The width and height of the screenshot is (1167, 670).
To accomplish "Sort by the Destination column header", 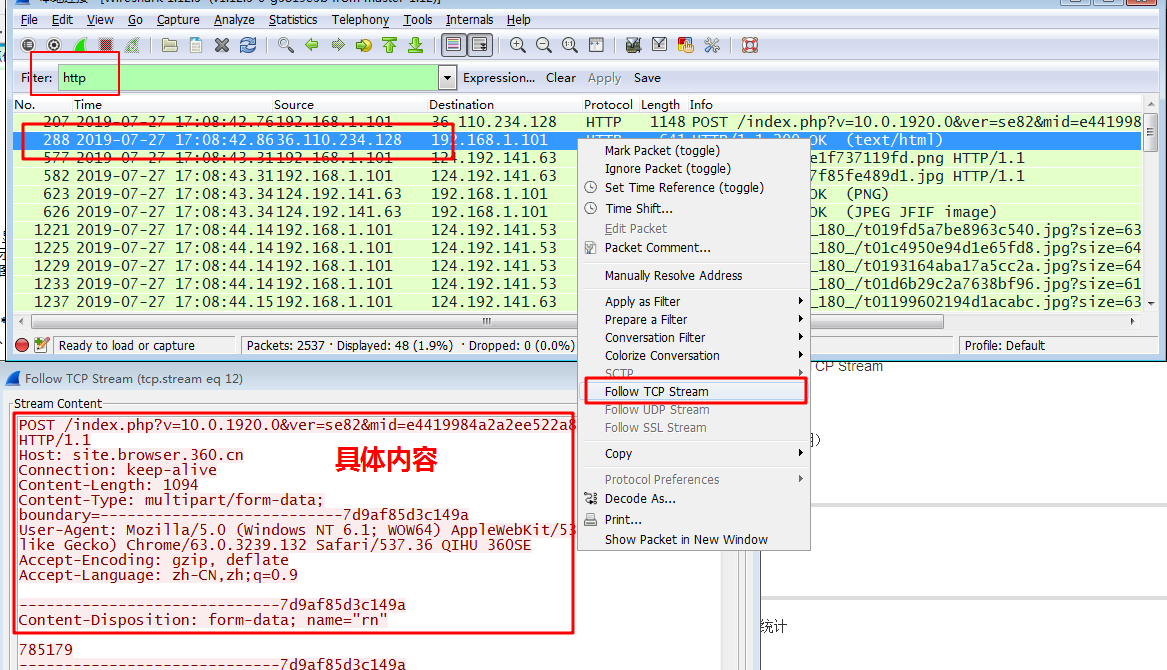I will click(x=461, y=105).
